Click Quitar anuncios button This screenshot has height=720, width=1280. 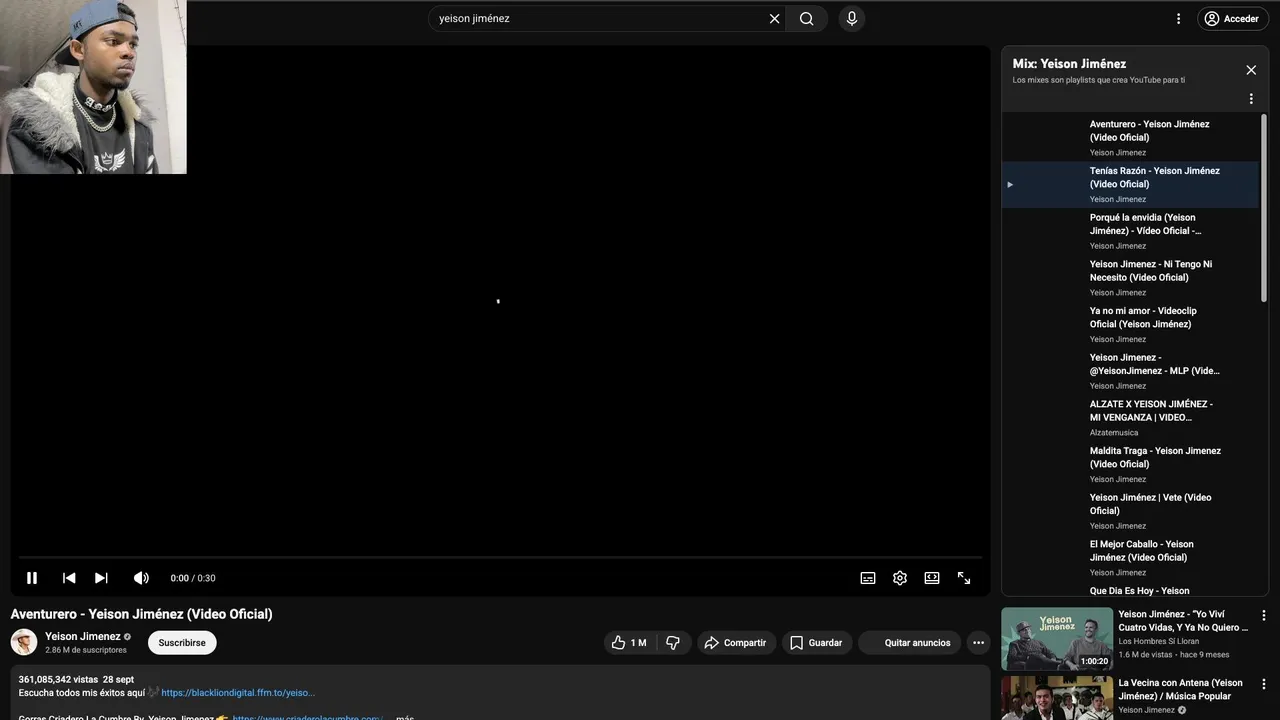click(x=910, y=643)
